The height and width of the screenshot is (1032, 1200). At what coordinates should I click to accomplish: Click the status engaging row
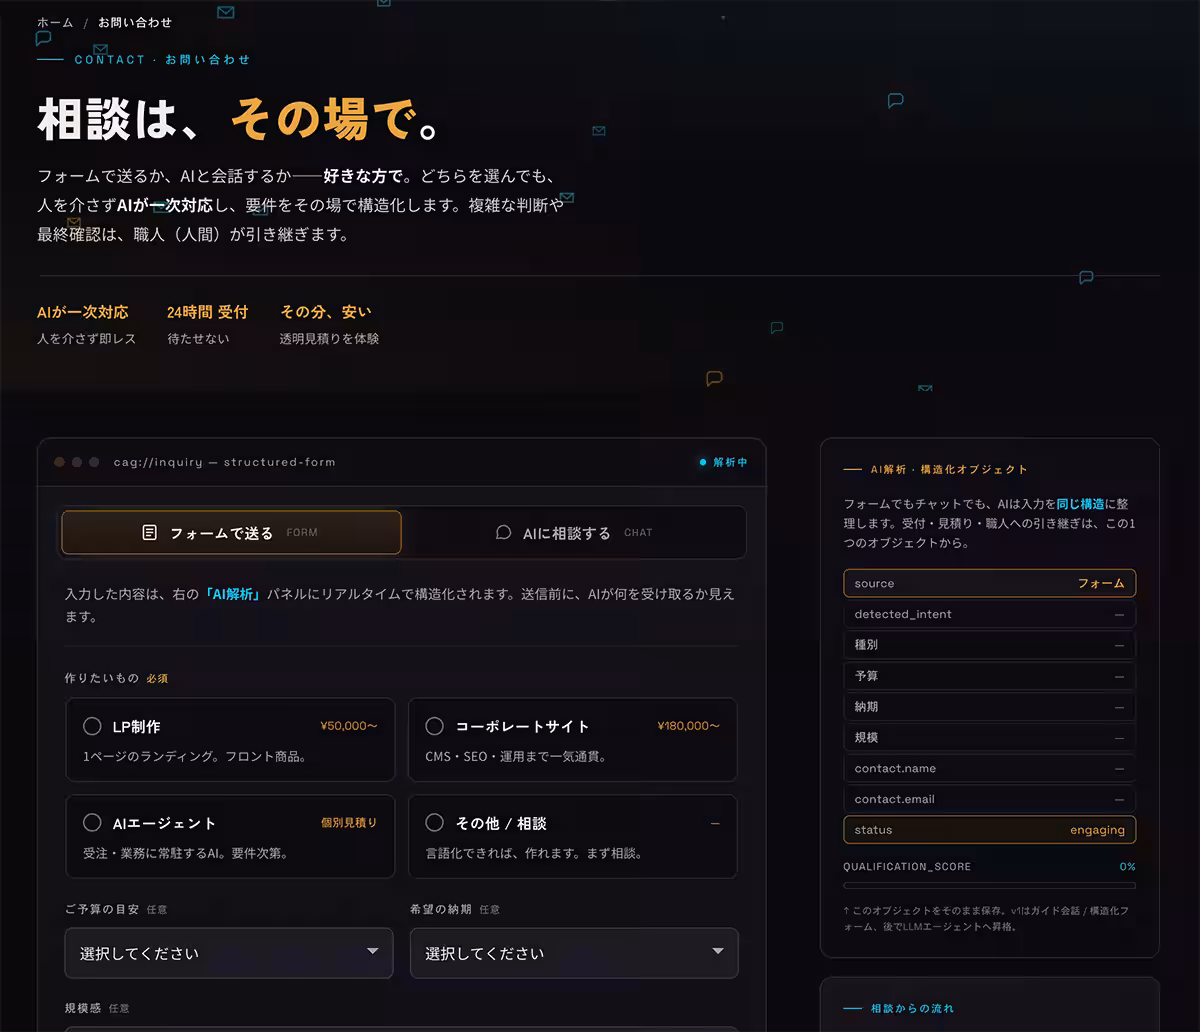pos(989,830)
